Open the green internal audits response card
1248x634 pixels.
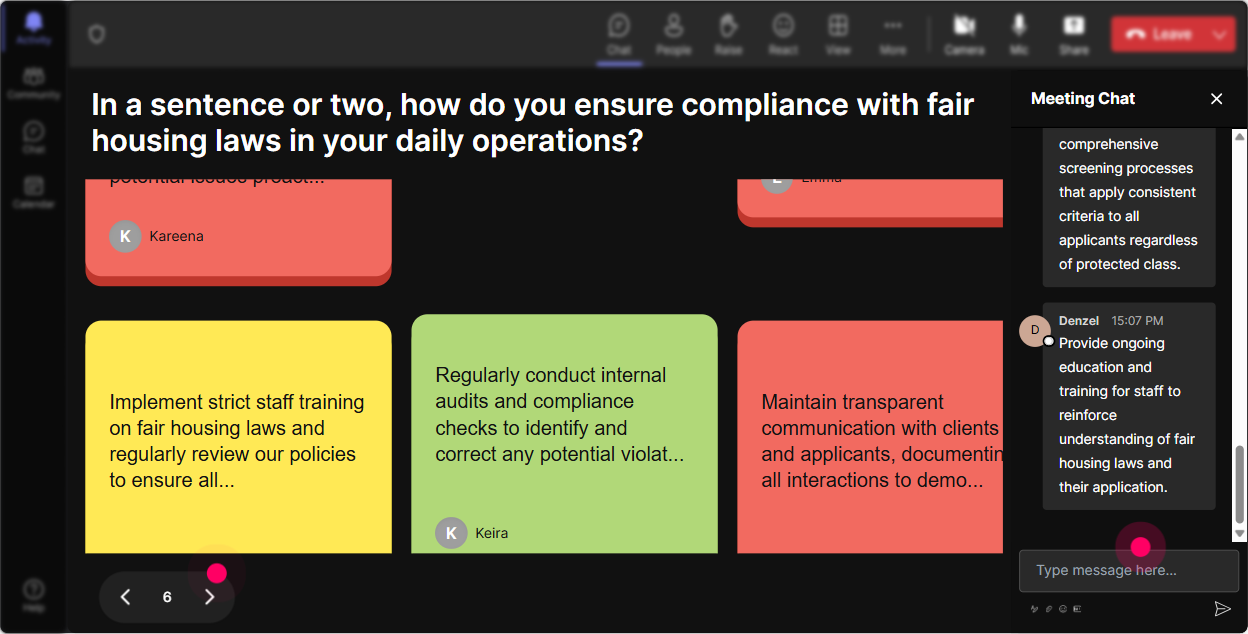pos(564,434)
